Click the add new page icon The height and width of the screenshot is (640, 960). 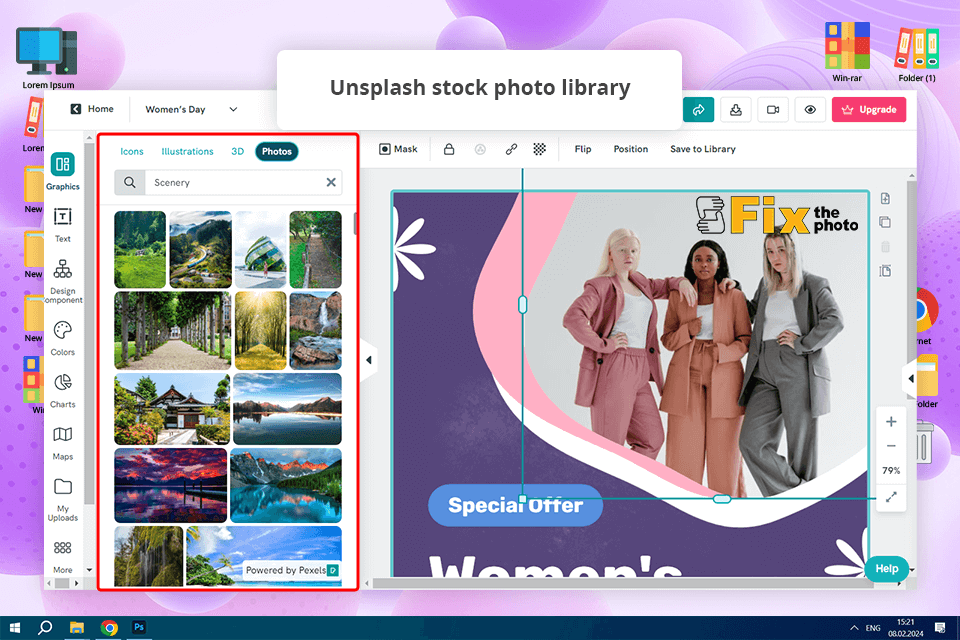(x=885, y=198)
